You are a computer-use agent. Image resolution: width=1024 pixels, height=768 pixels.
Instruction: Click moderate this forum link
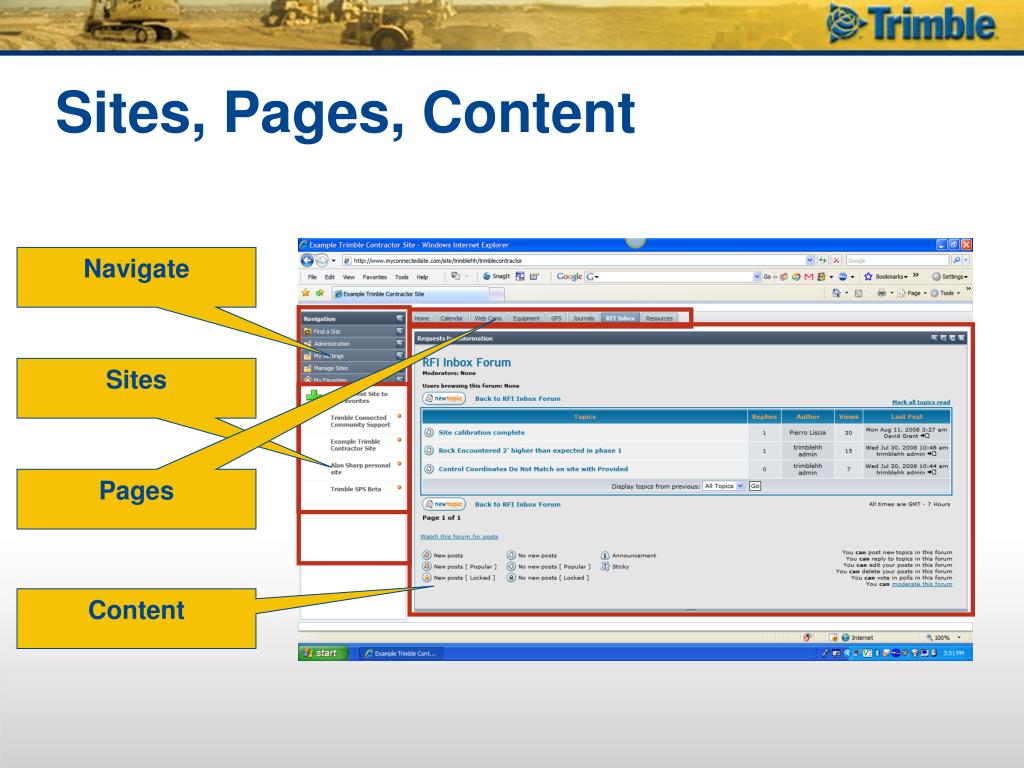tap(921, 584)
